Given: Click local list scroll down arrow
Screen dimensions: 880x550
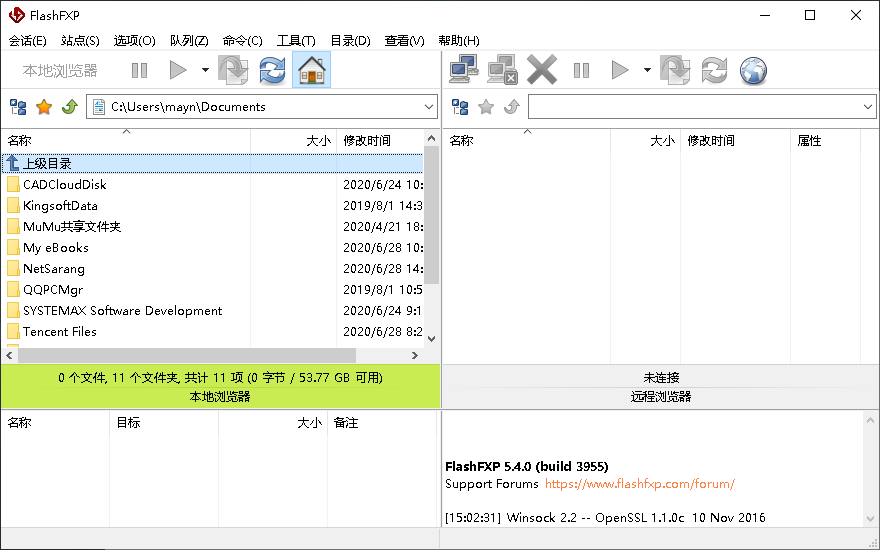Looking at the screenshot, I should tap(431, 338).
